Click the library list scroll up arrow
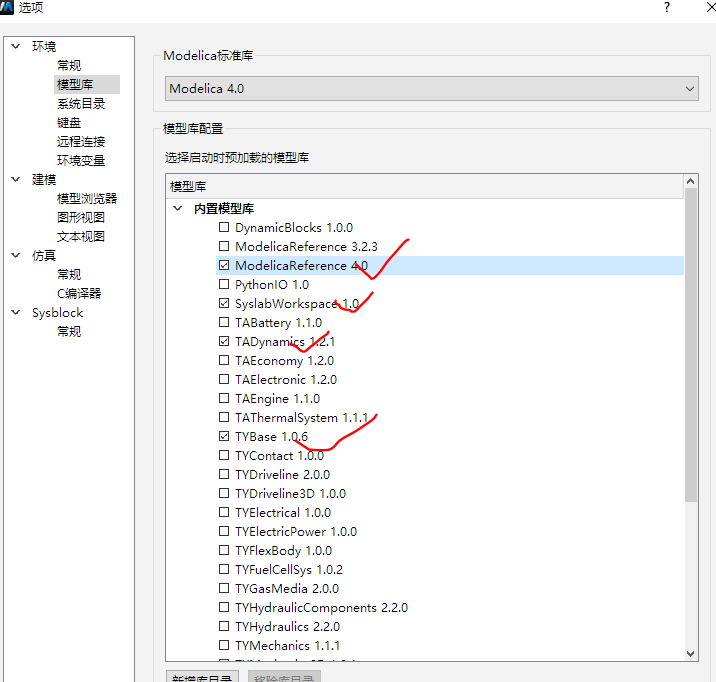 pyautogui.click(x=690, y=181)
